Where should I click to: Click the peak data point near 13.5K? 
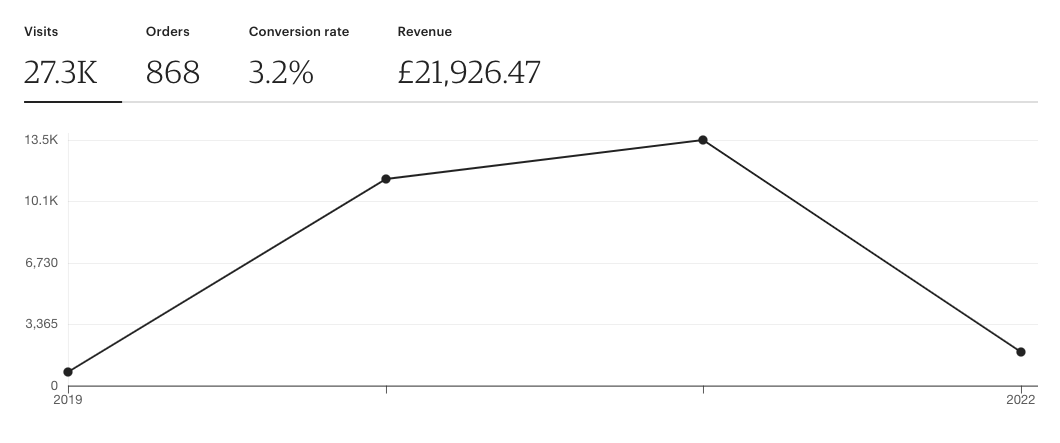click(x=703, y=140)
